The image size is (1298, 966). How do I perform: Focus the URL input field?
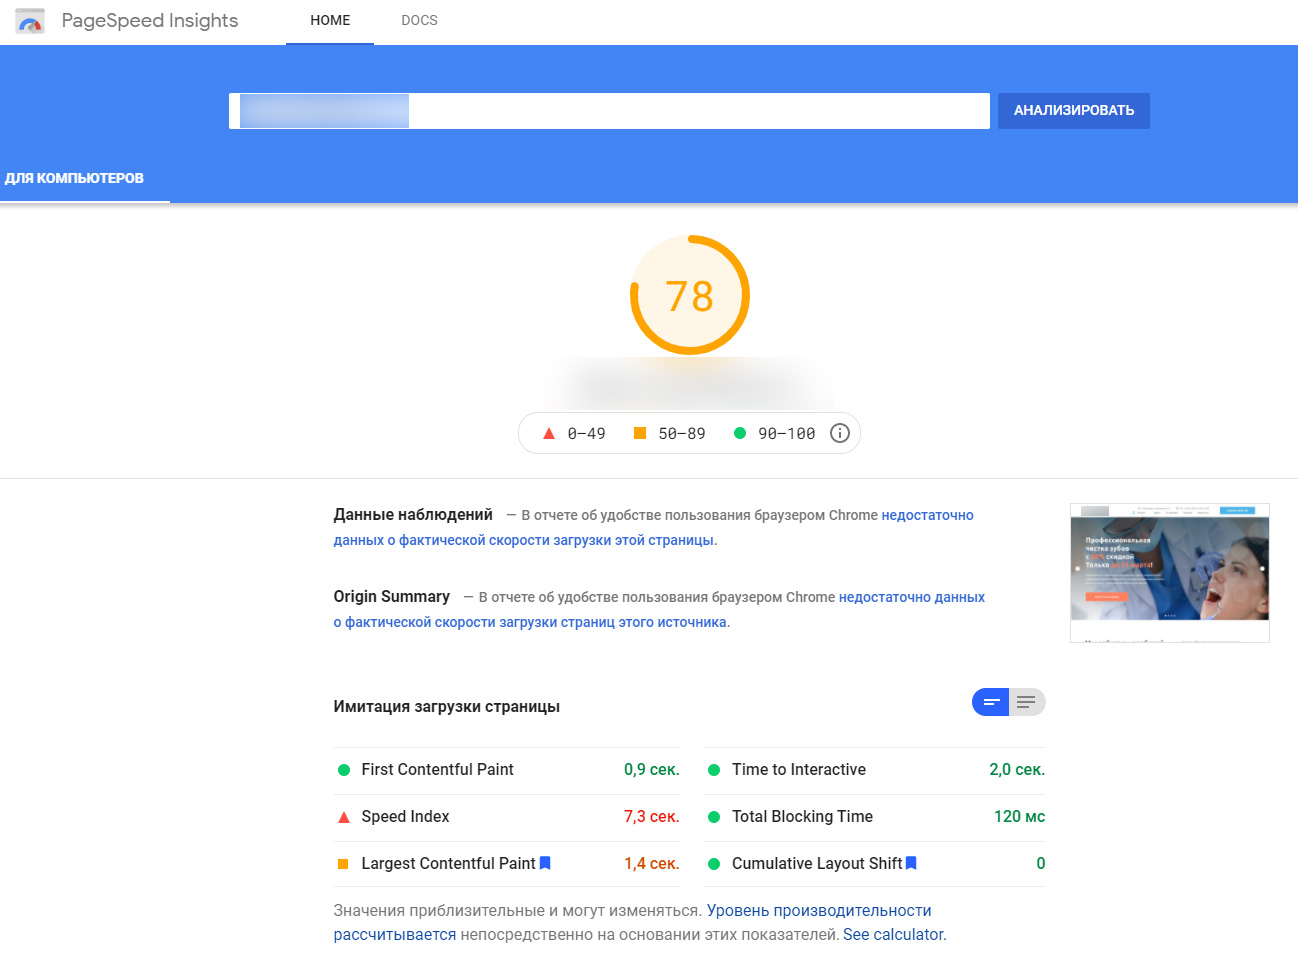[609, 111]
